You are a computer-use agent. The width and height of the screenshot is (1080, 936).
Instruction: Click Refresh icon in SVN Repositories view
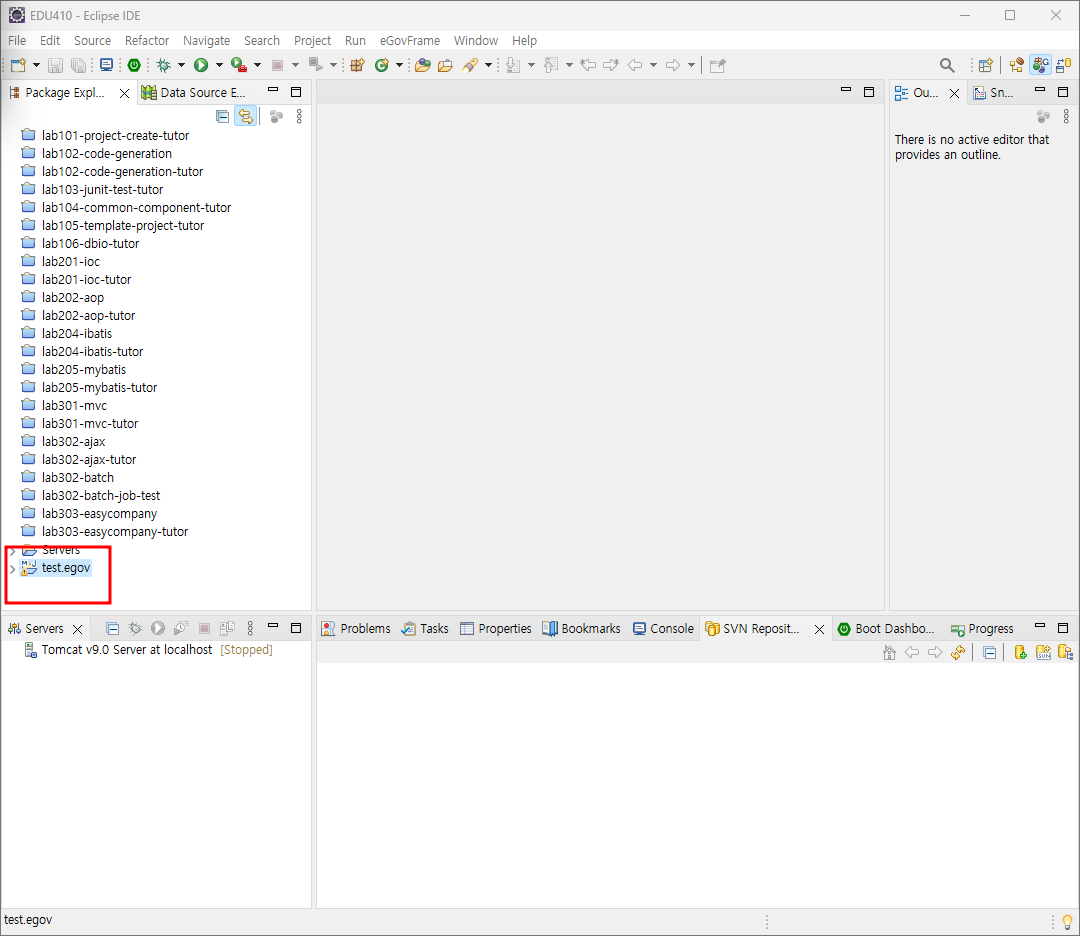click(x=958, y=652)
